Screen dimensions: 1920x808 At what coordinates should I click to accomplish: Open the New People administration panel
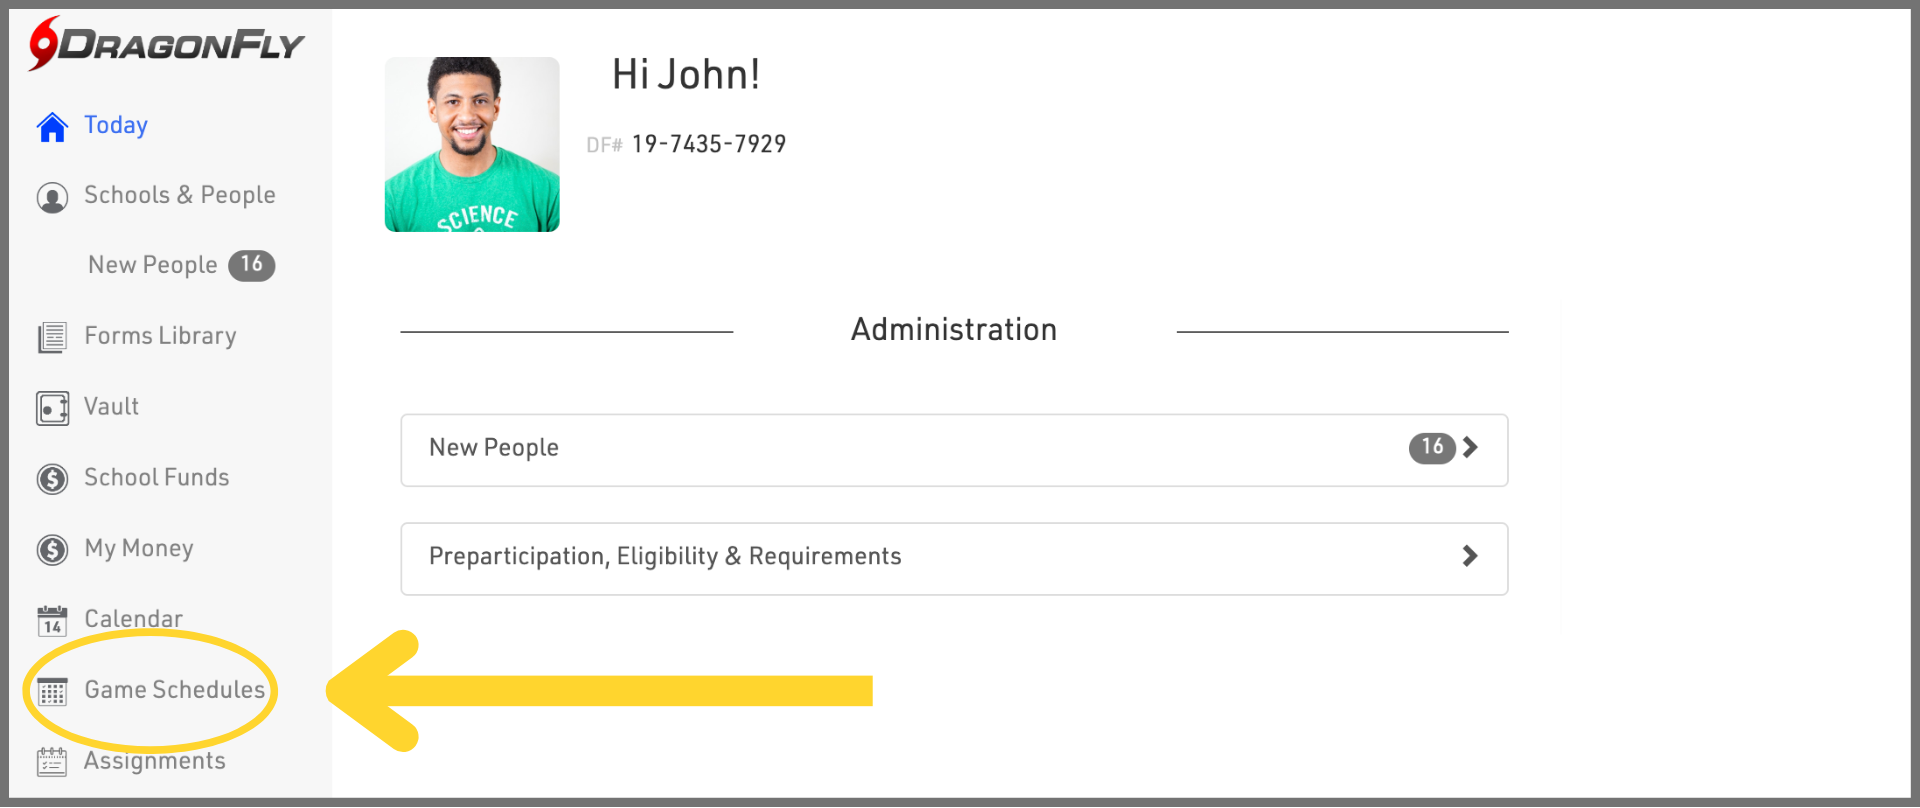(900, 449)
